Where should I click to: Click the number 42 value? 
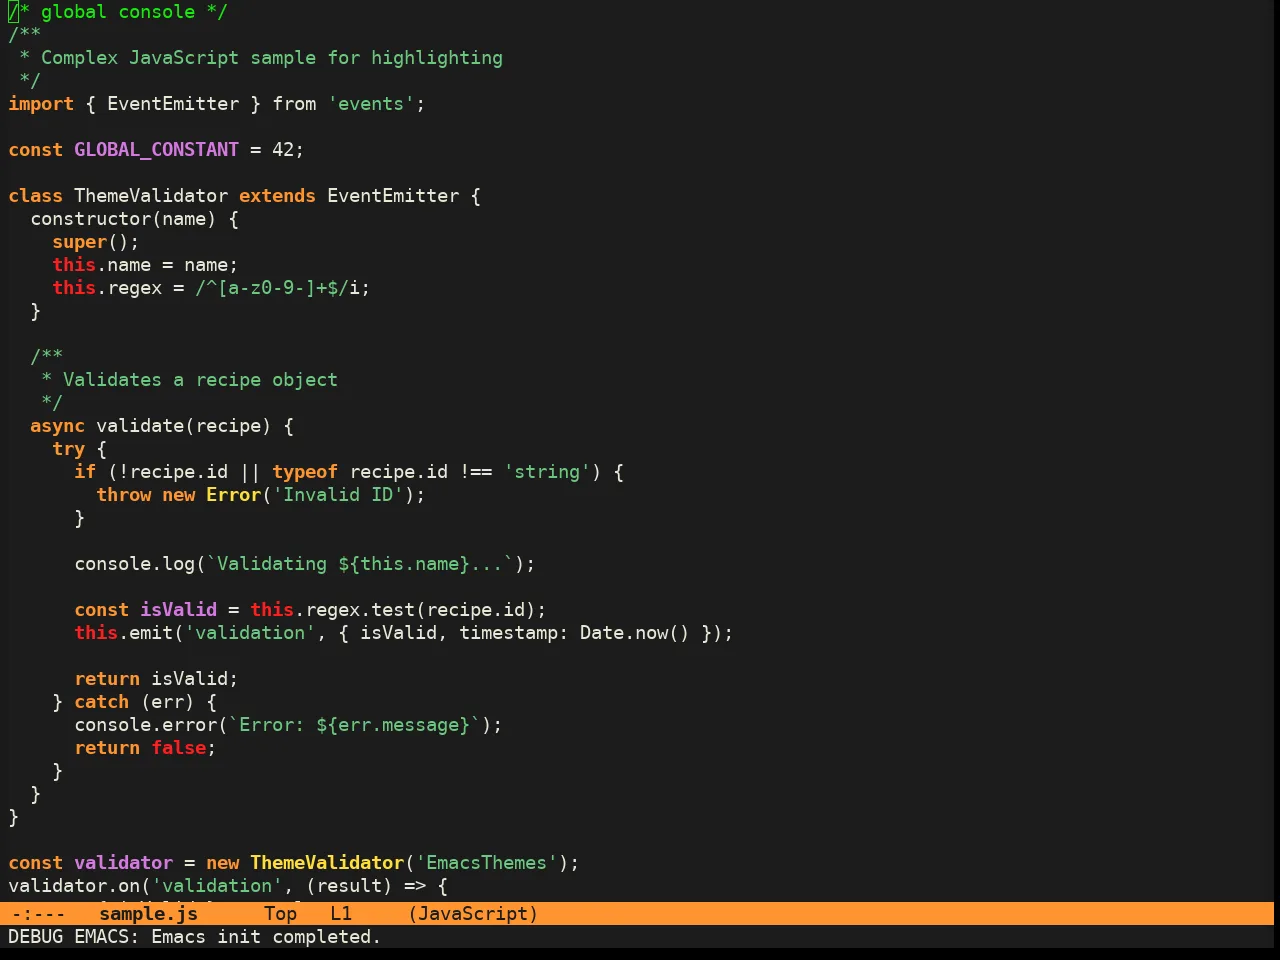pos(283,150)
